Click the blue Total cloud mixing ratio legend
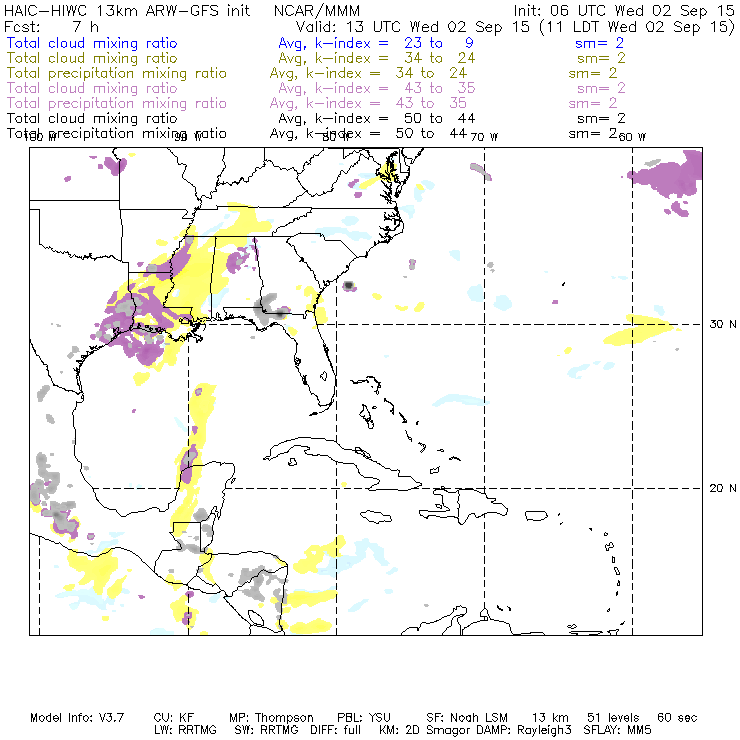Viewport: 740px width, 740px height. [92, 44]
